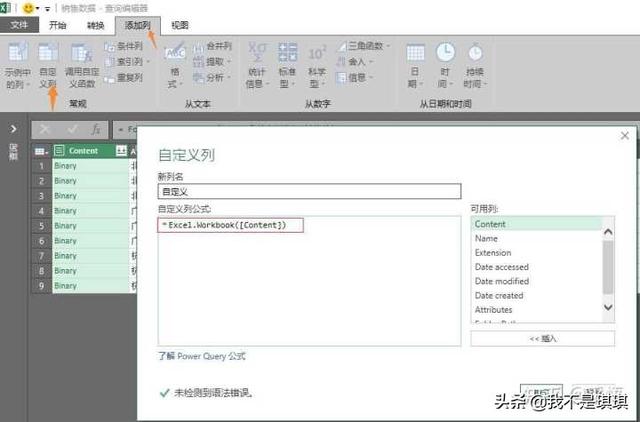Switch to the 转换 ribbon tab

click(x=96, y=25)
